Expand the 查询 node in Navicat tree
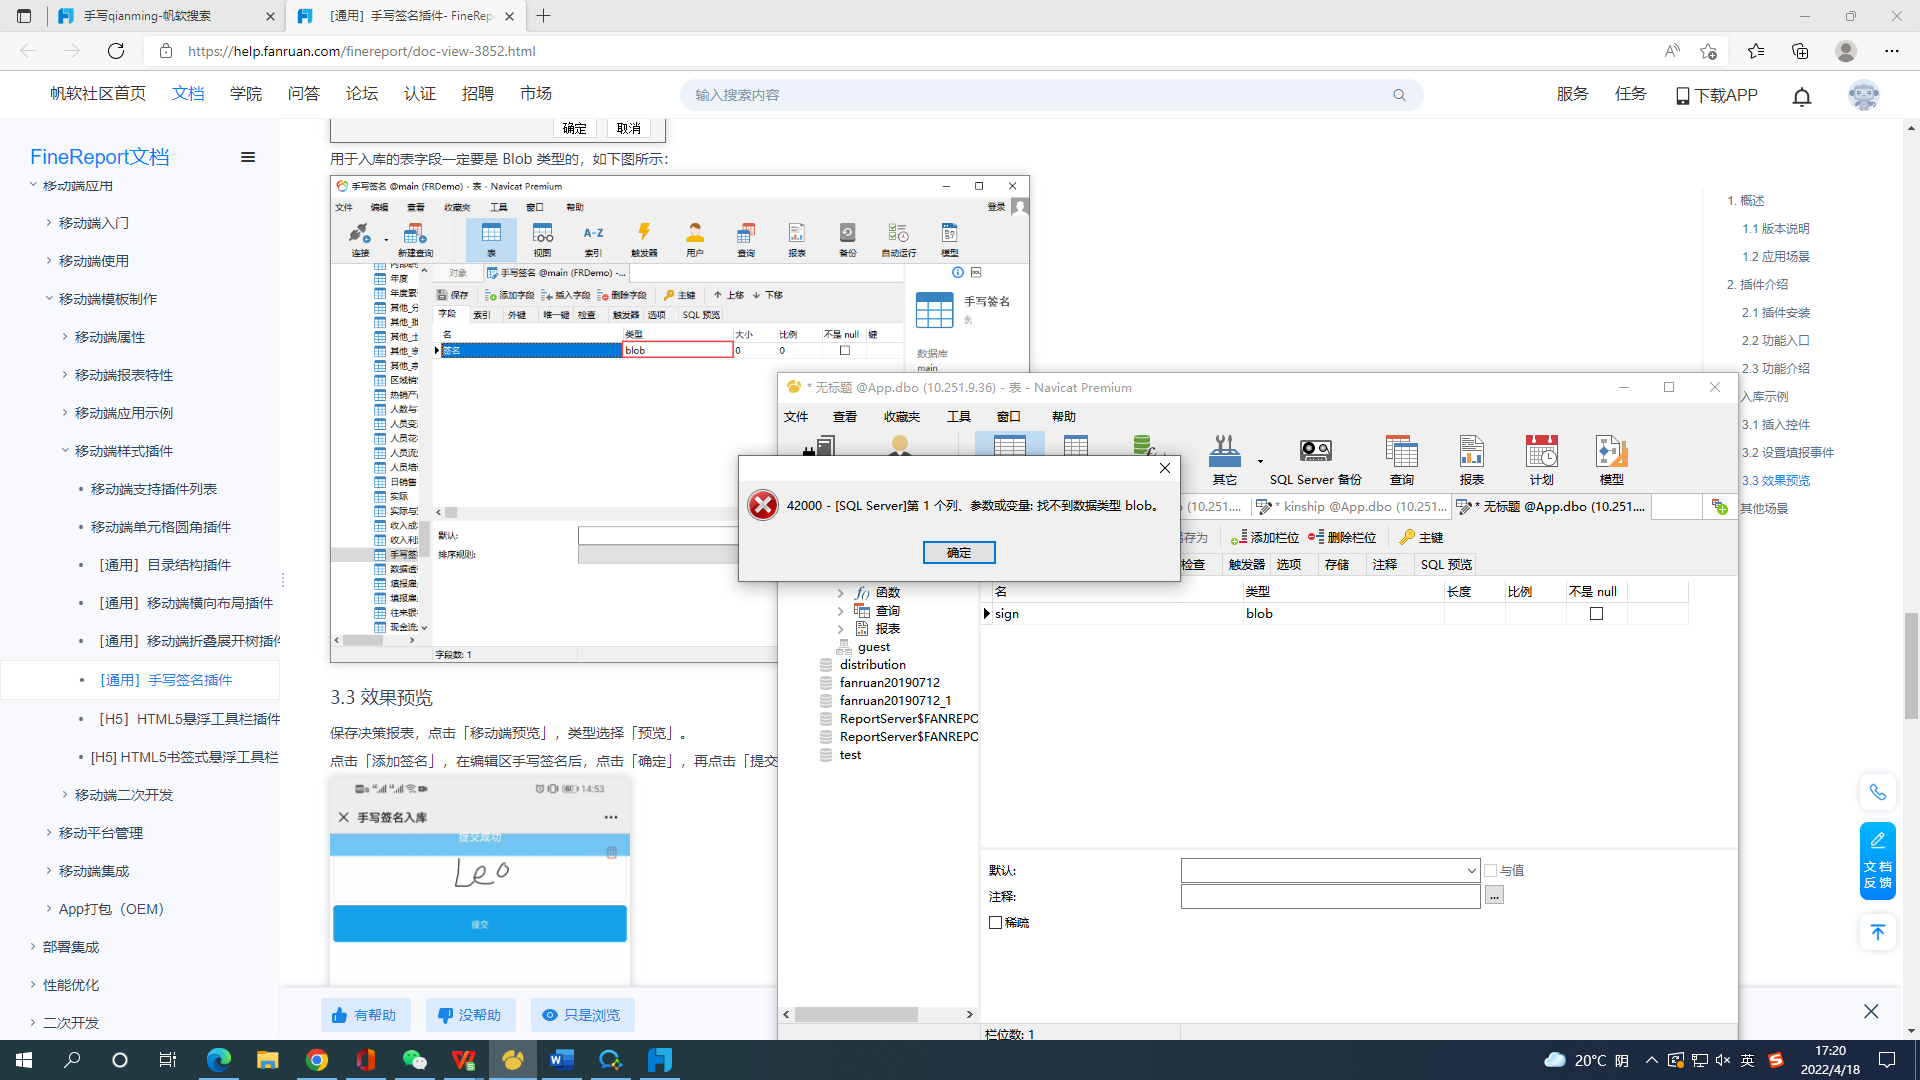Screen dimensions: 1920x1080 pos(840,611)
